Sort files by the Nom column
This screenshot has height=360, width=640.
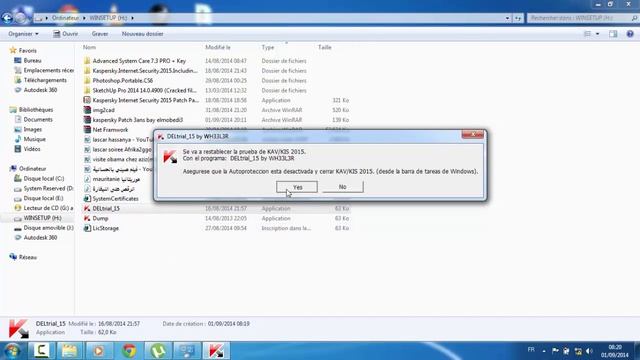pyautogui.click(x=89, y=47)
